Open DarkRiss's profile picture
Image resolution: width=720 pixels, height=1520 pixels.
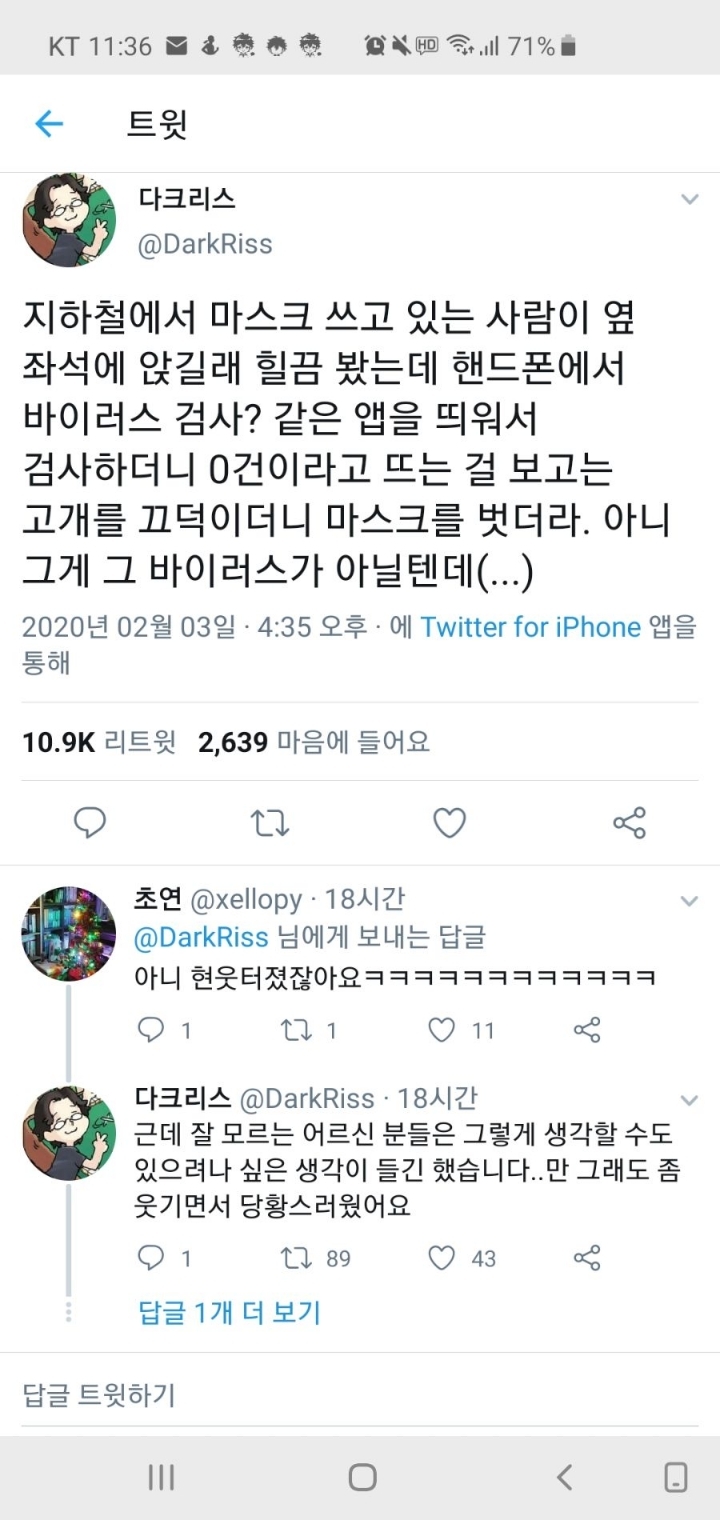pos(68,220)
